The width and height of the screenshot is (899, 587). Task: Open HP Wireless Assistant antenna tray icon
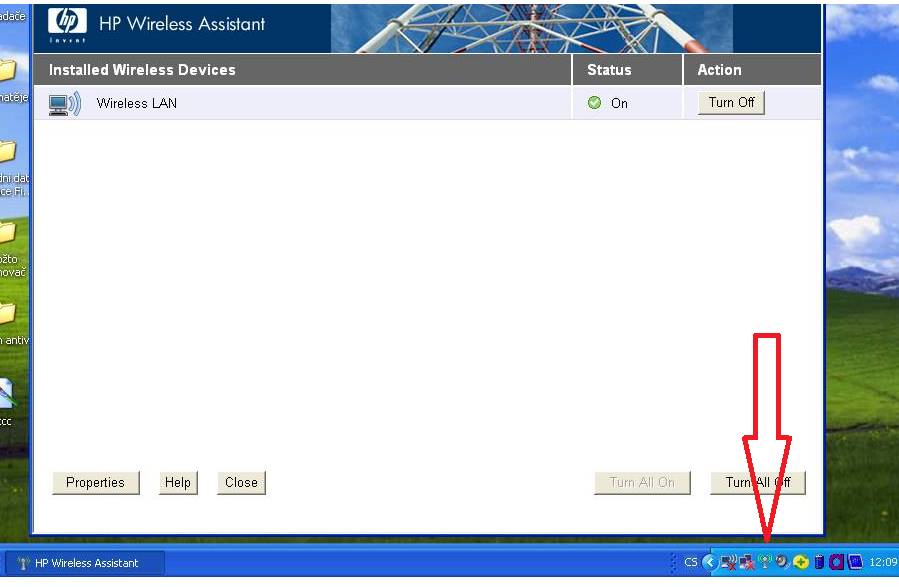[x=765, y=562]
